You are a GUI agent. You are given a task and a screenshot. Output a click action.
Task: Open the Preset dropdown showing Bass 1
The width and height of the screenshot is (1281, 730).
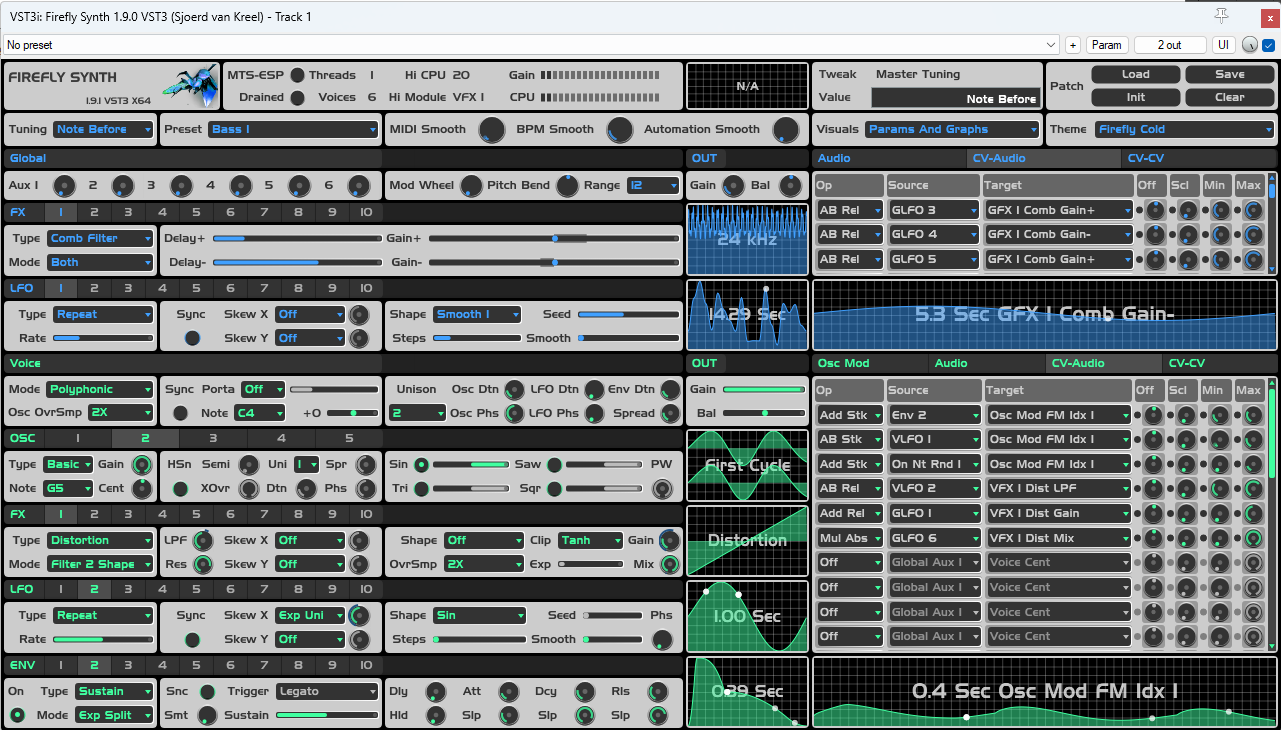click(x=294, y=130)
